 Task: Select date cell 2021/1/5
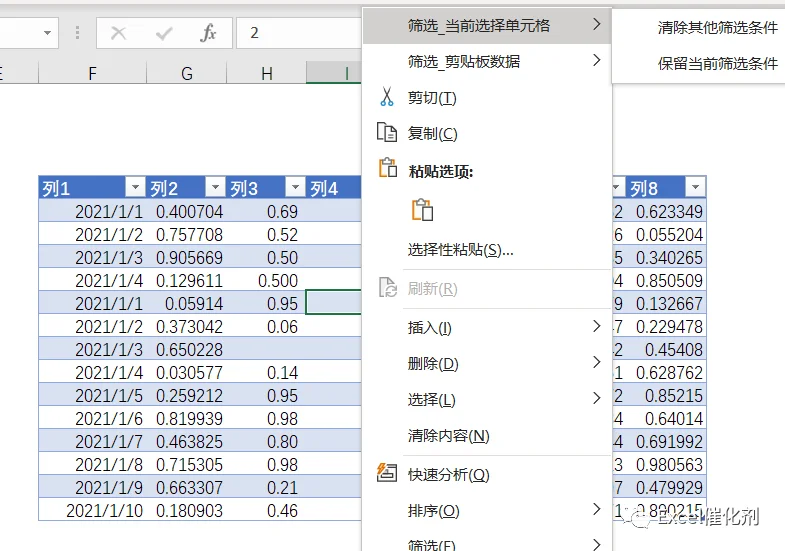tap(93, 395)
